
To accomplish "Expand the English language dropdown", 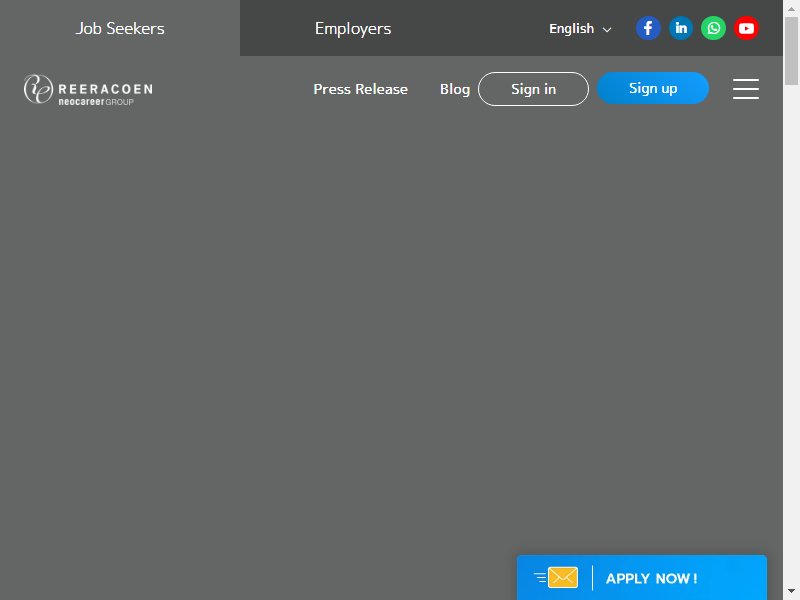I will [580, 29].
